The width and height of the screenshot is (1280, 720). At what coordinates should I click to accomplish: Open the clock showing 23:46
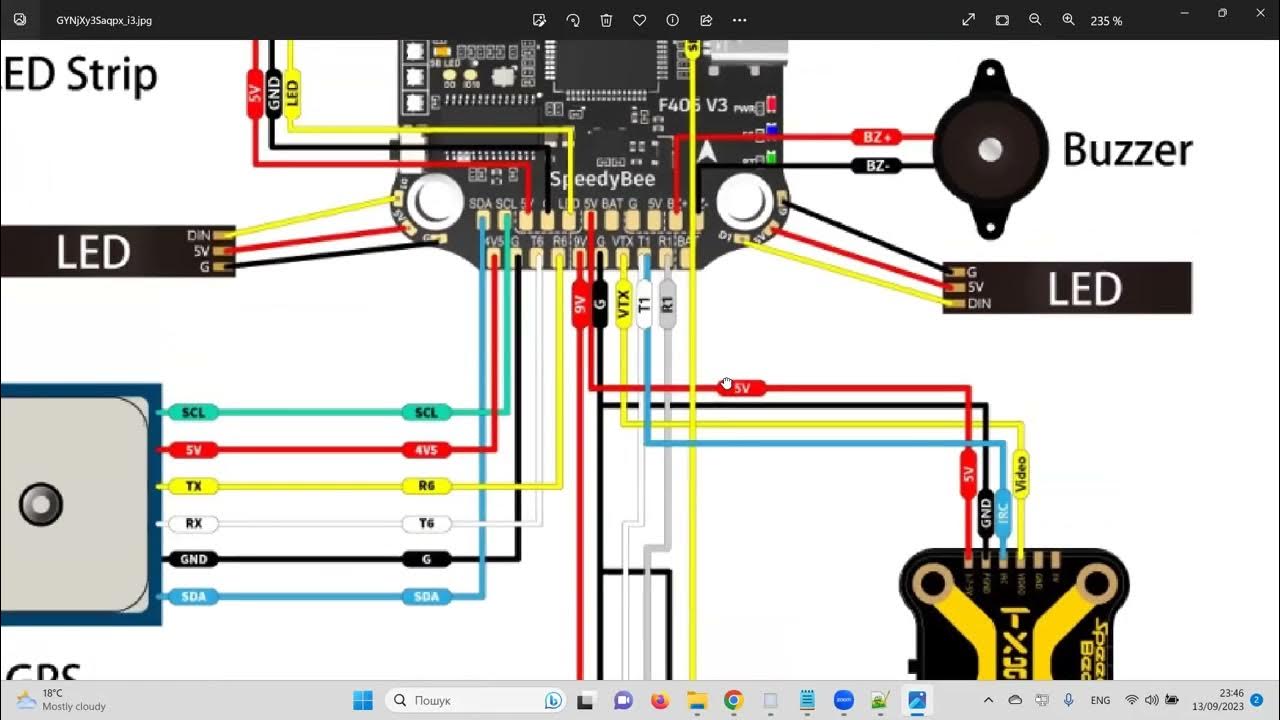point(1218,700)
